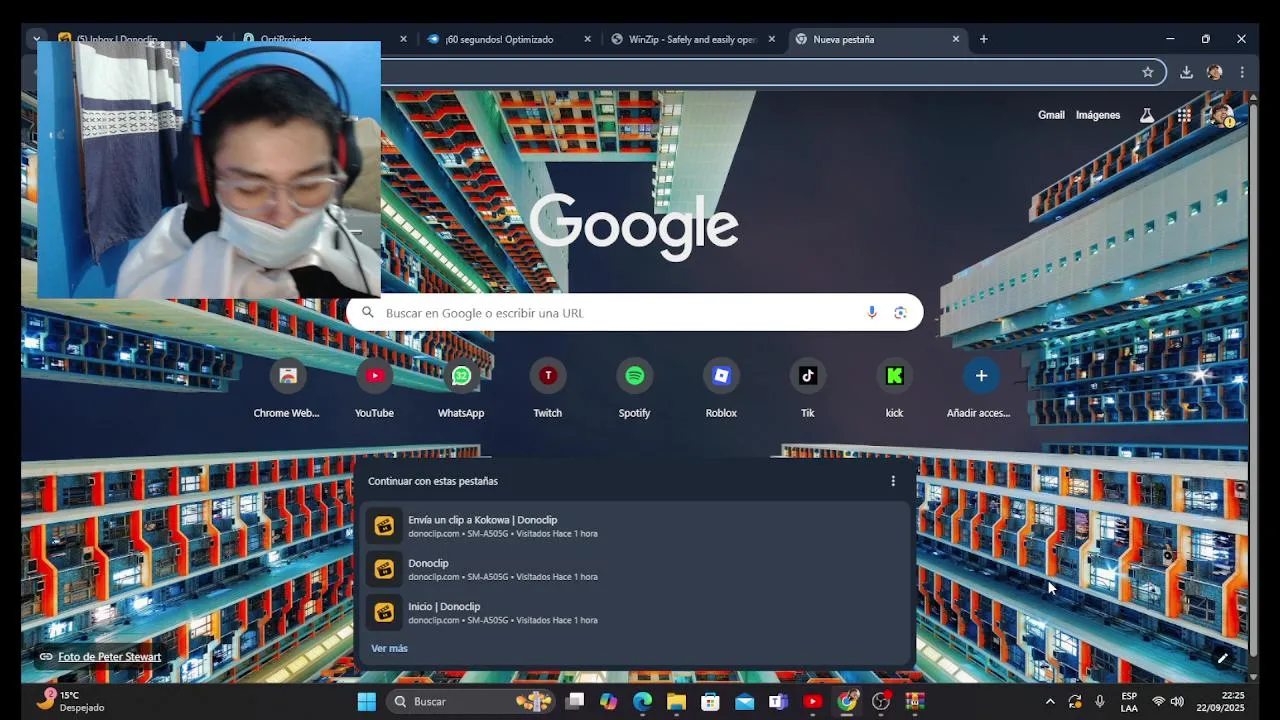This screenshot has height=720, width=1280.
Task: Click the pencil icon to customize Chrome
Action: [x=1222, y=658]
